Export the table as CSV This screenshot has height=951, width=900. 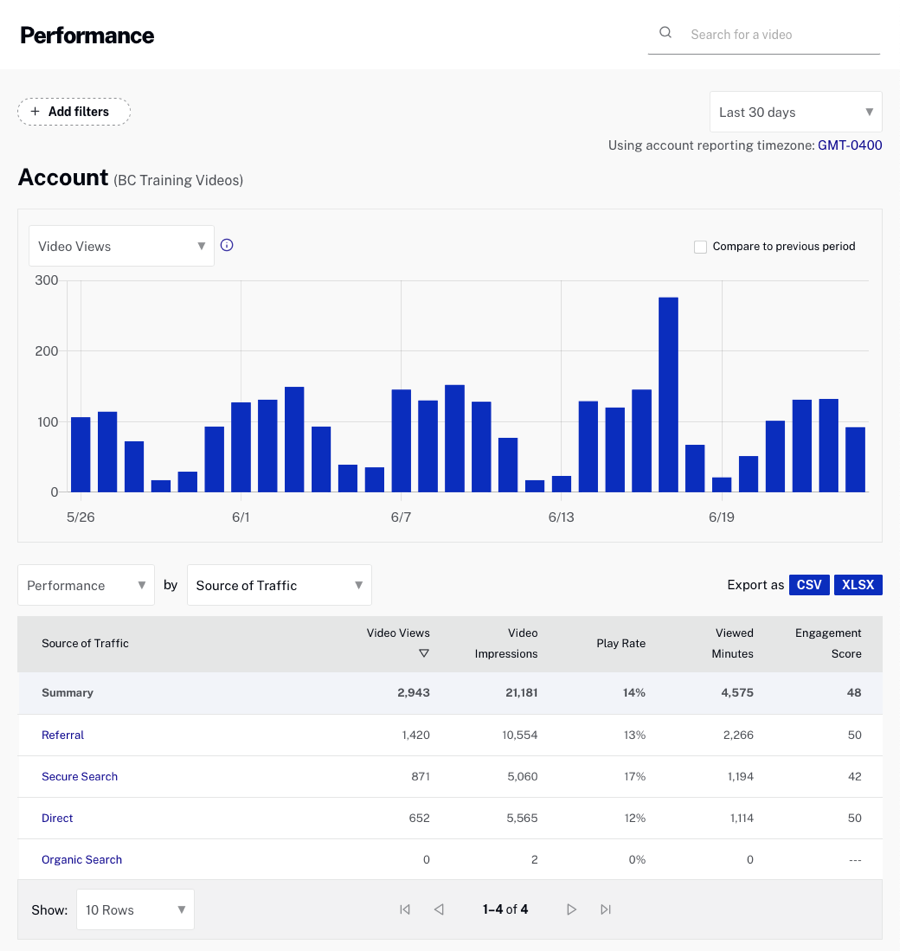tap(809, 584)
